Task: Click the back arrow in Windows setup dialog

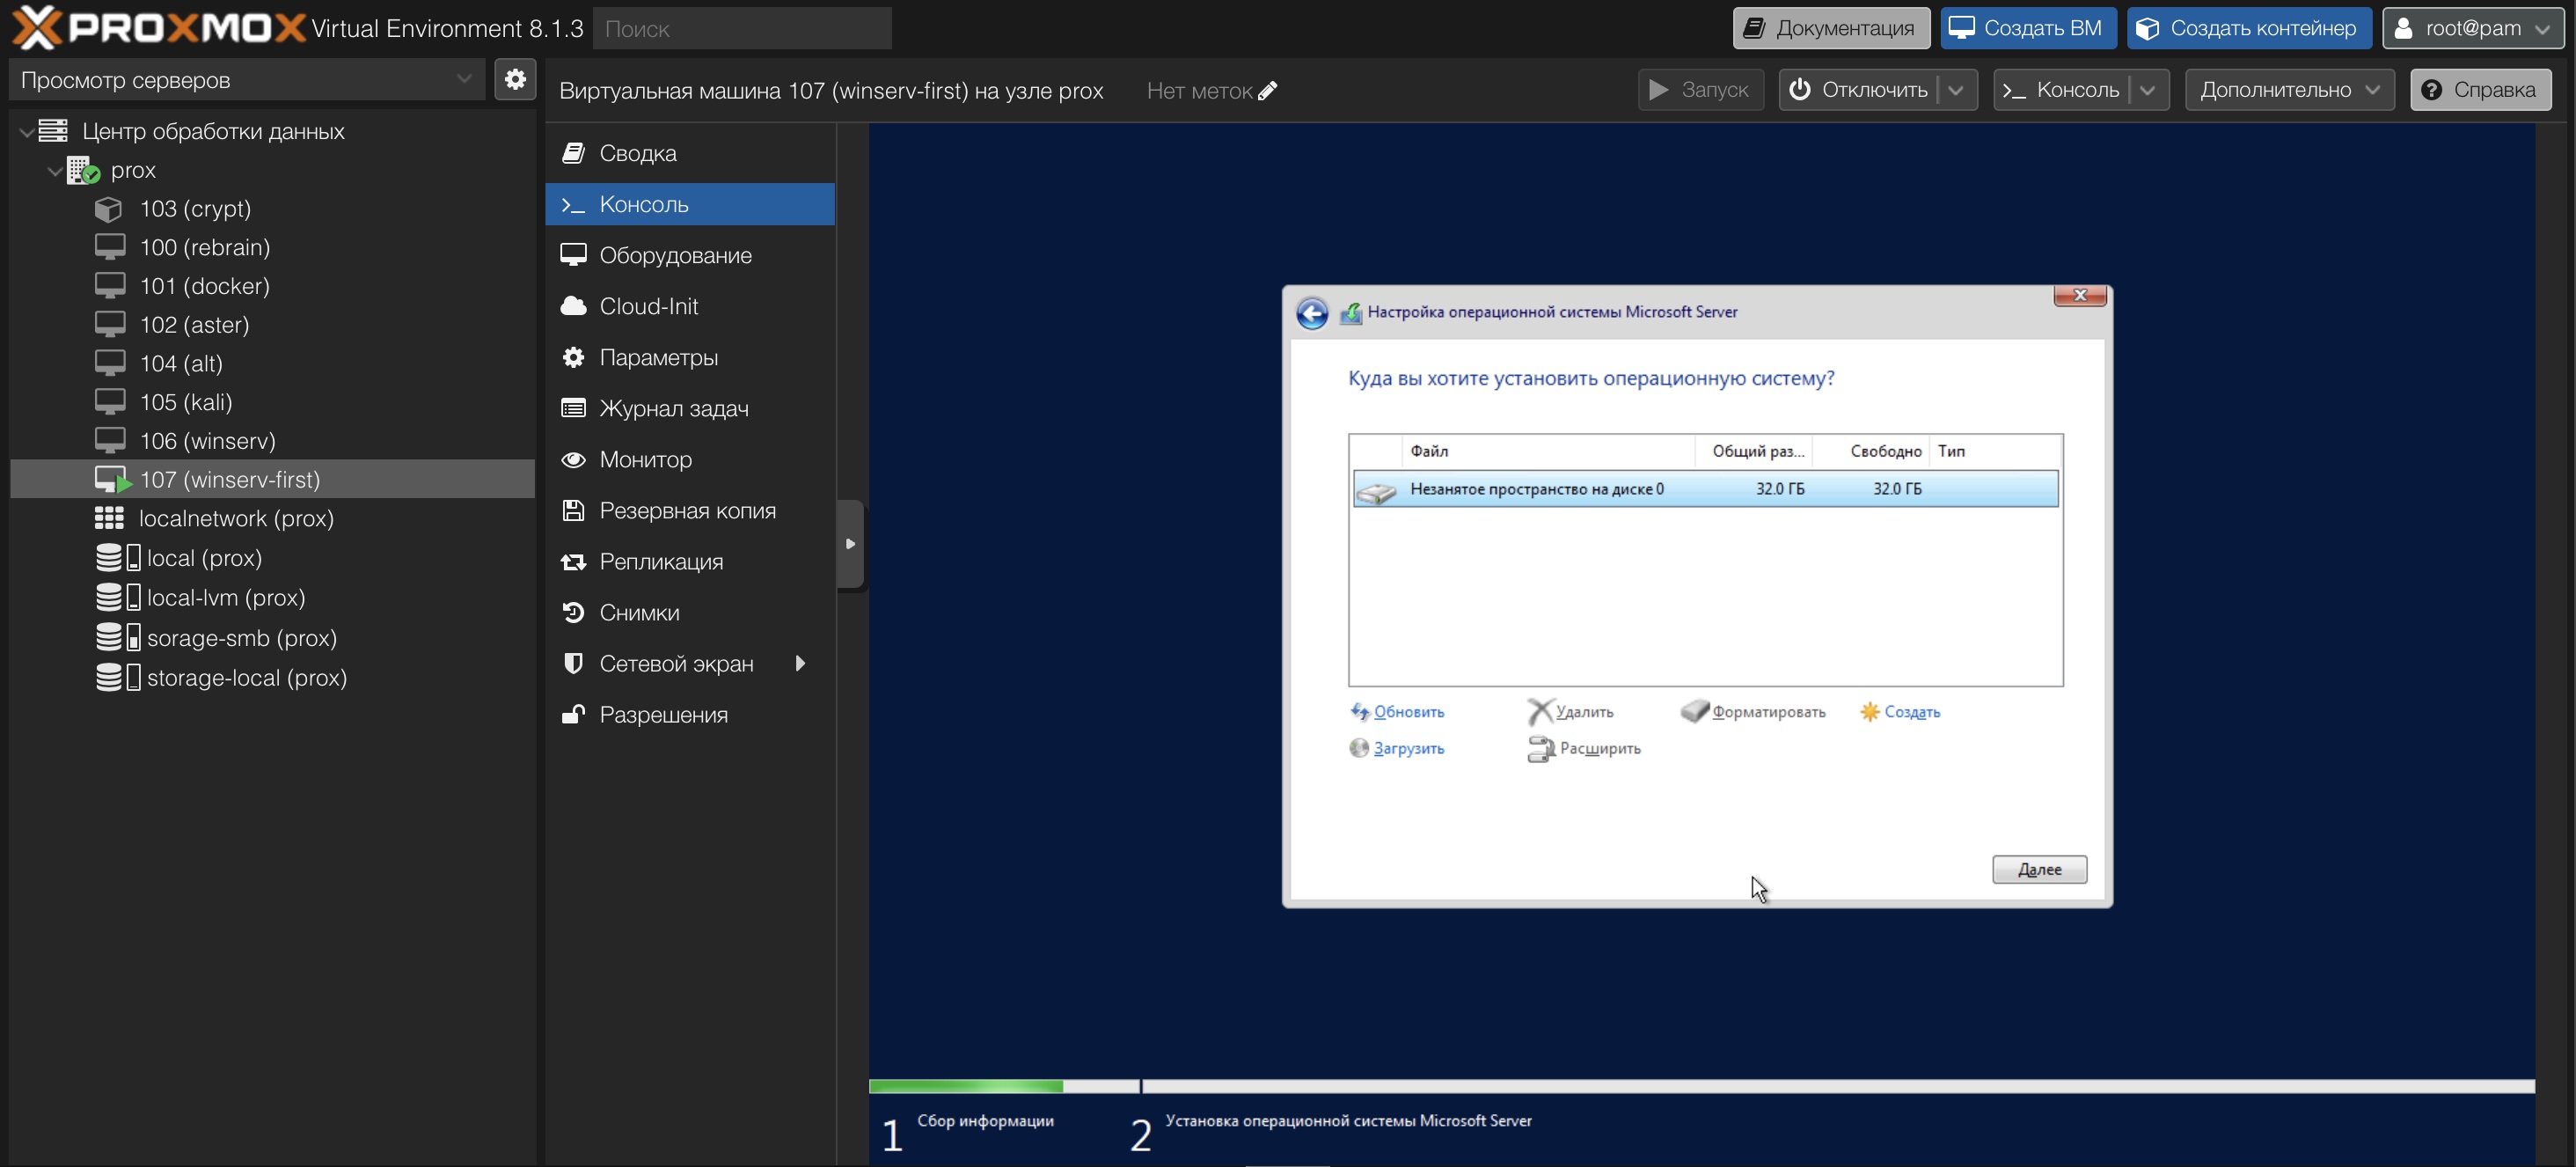Action: coord(1312,313)
